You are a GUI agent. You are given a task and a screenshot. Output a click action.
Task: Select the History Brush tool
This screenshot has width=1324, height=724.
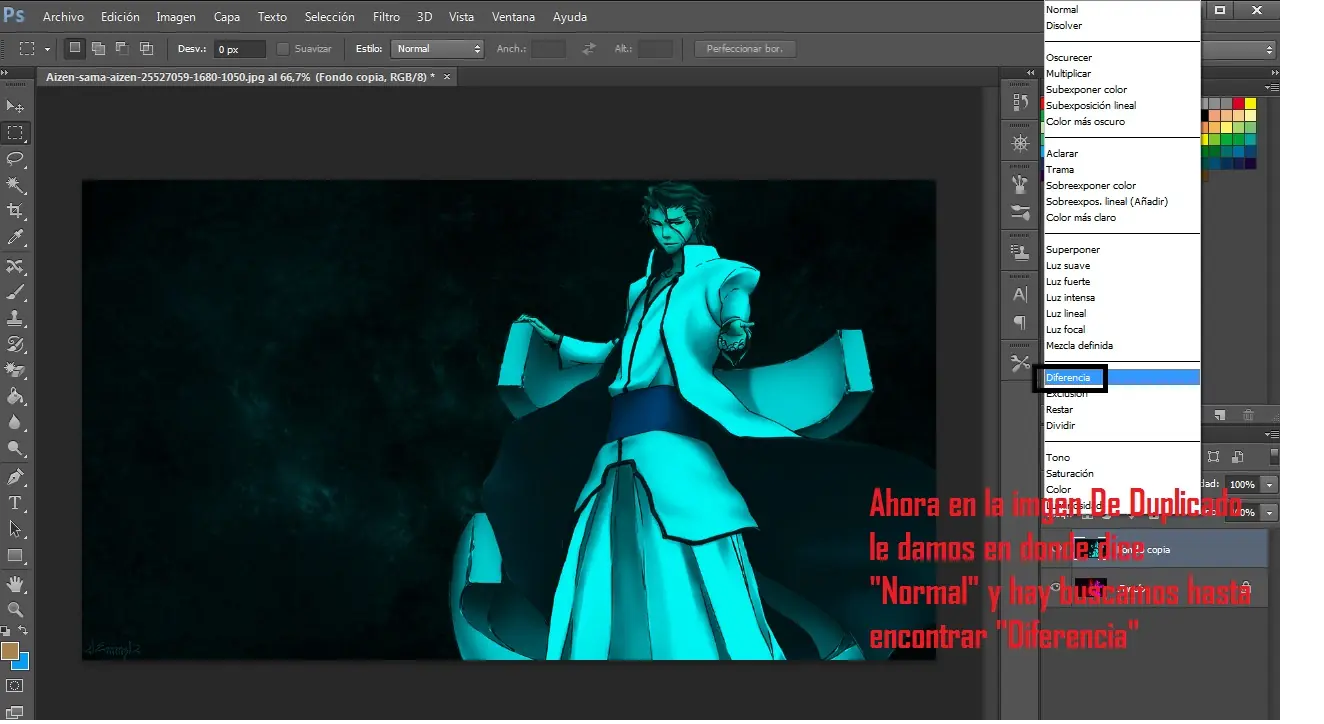click(15, 345)
